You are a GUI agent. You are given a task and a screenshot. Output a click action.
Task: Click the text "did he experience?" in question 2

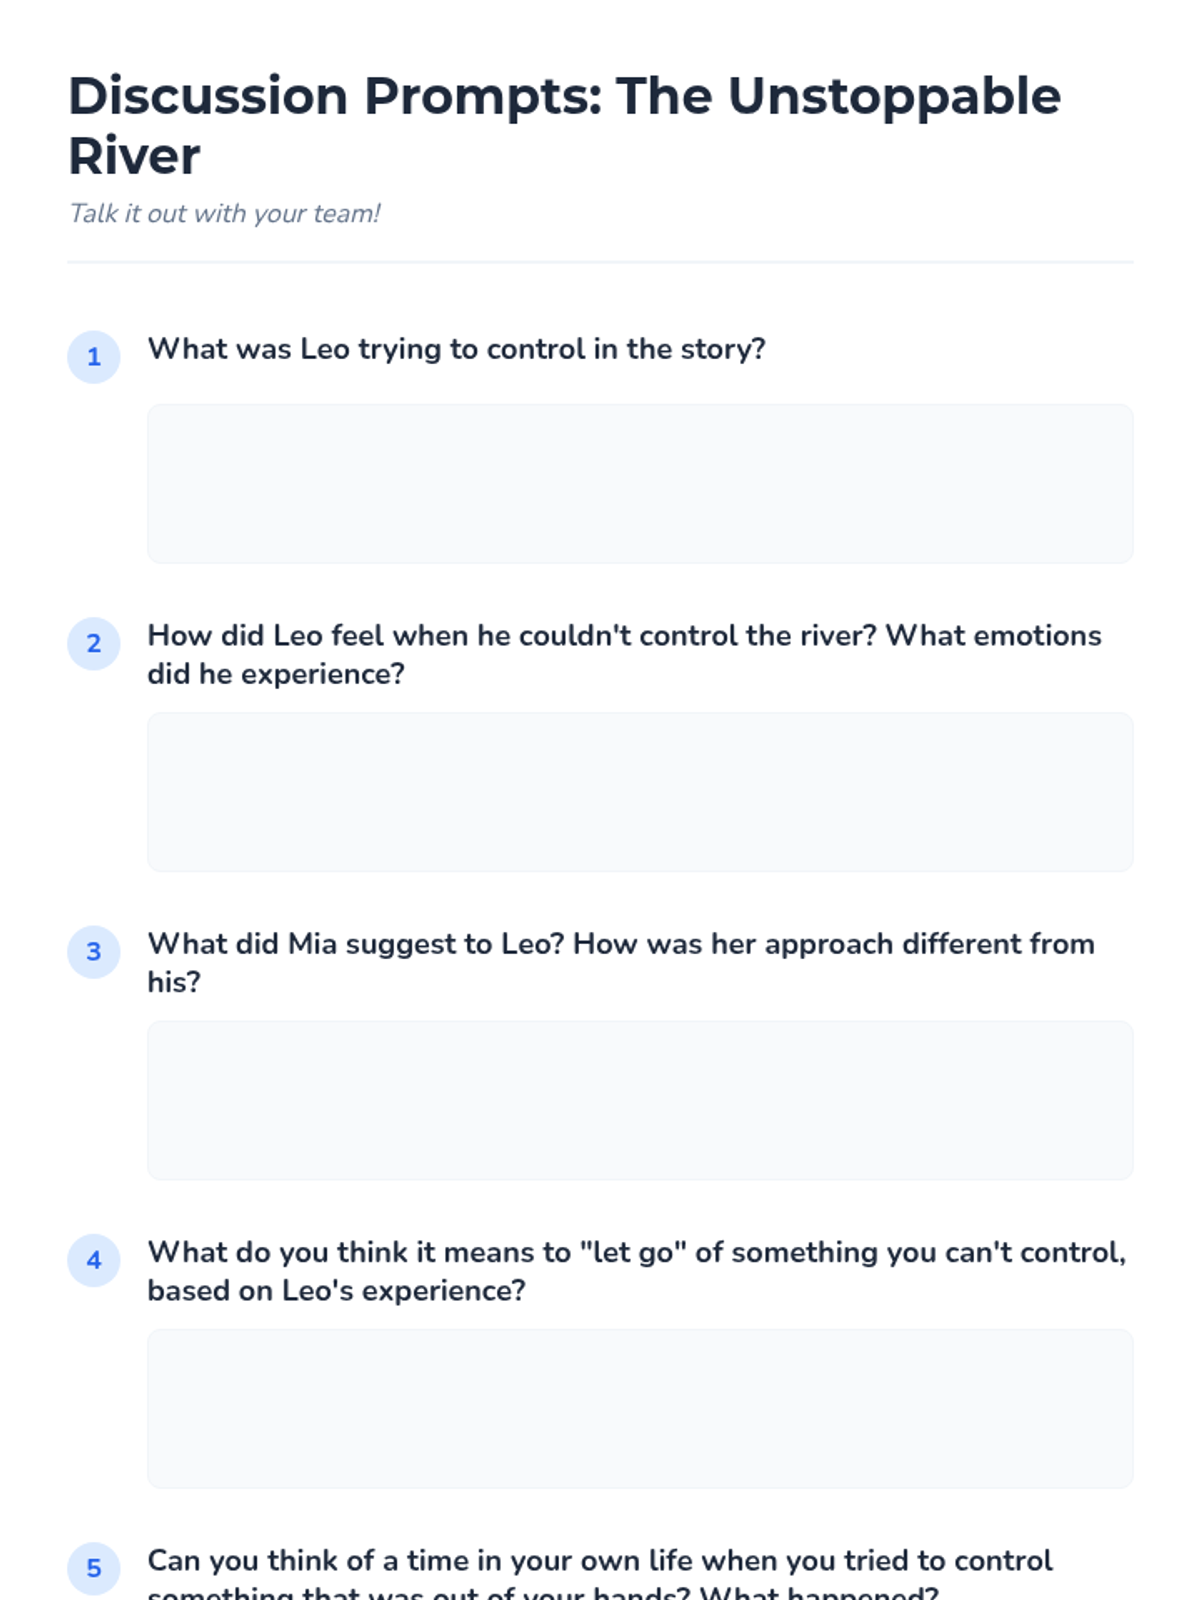pyautogui.click(x=276, y=674)
